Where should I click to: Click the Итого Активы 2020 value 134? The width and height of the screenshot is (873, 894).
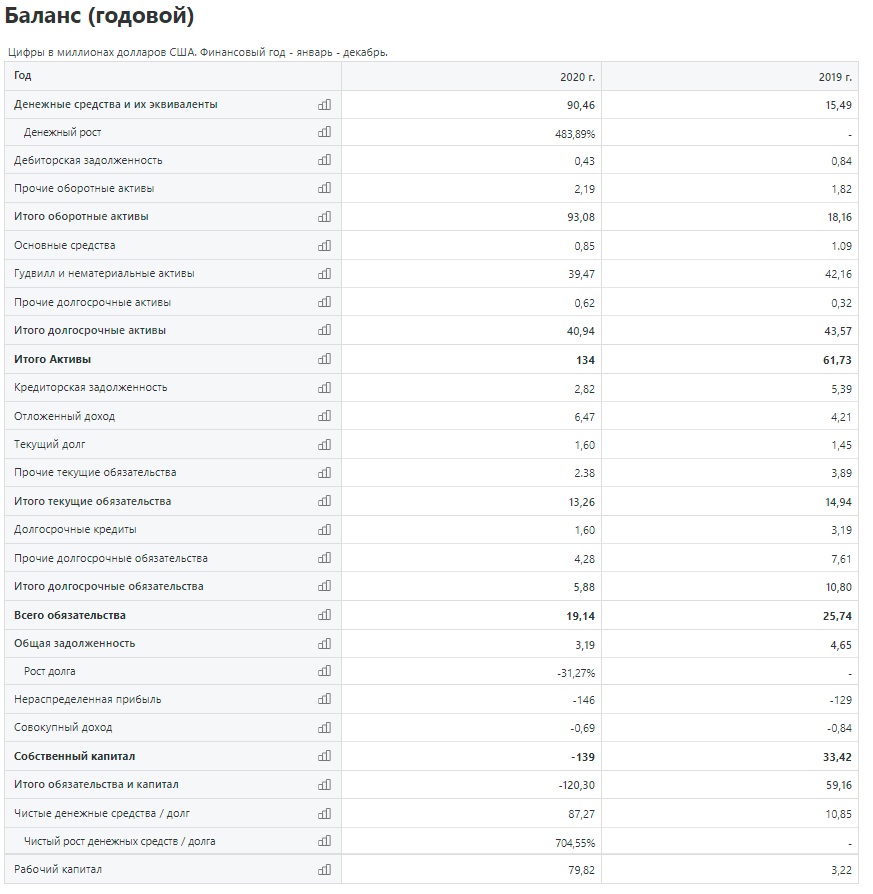point(585,360)
